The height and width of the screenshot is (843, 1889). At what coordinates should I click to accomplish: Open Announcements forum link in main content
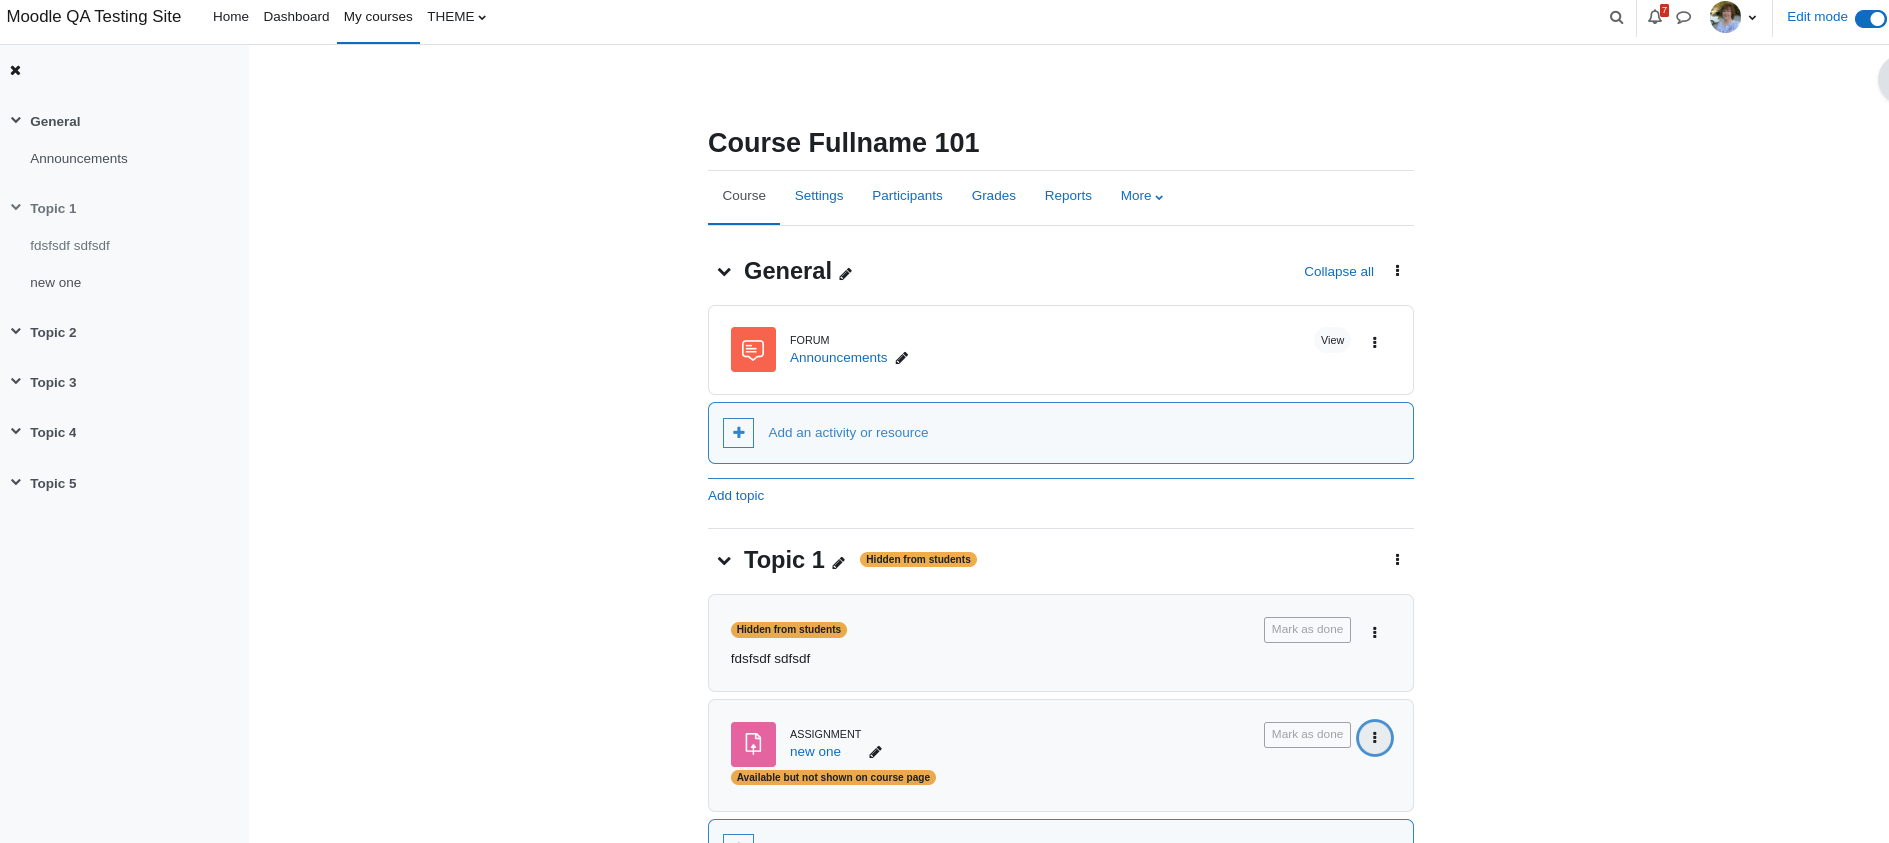838,358
